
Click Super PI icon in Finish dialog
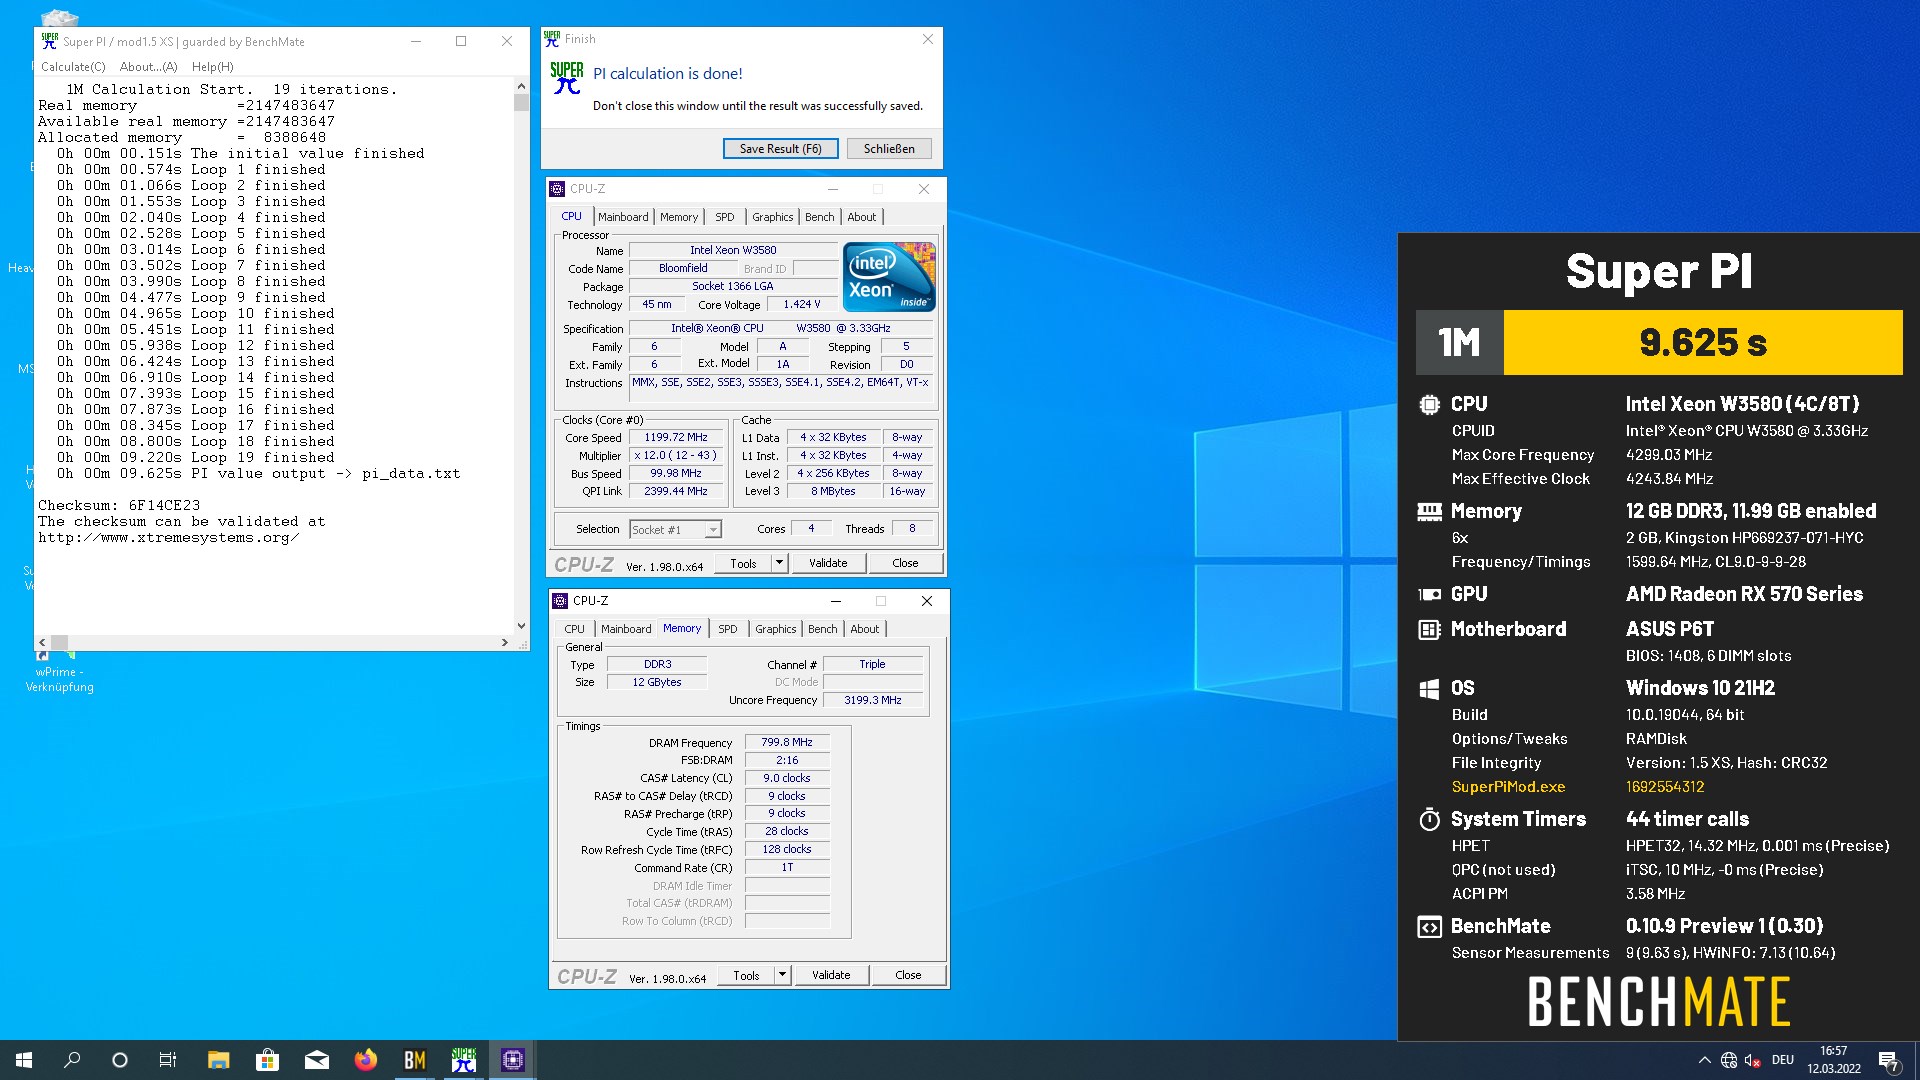click(566, 77)
